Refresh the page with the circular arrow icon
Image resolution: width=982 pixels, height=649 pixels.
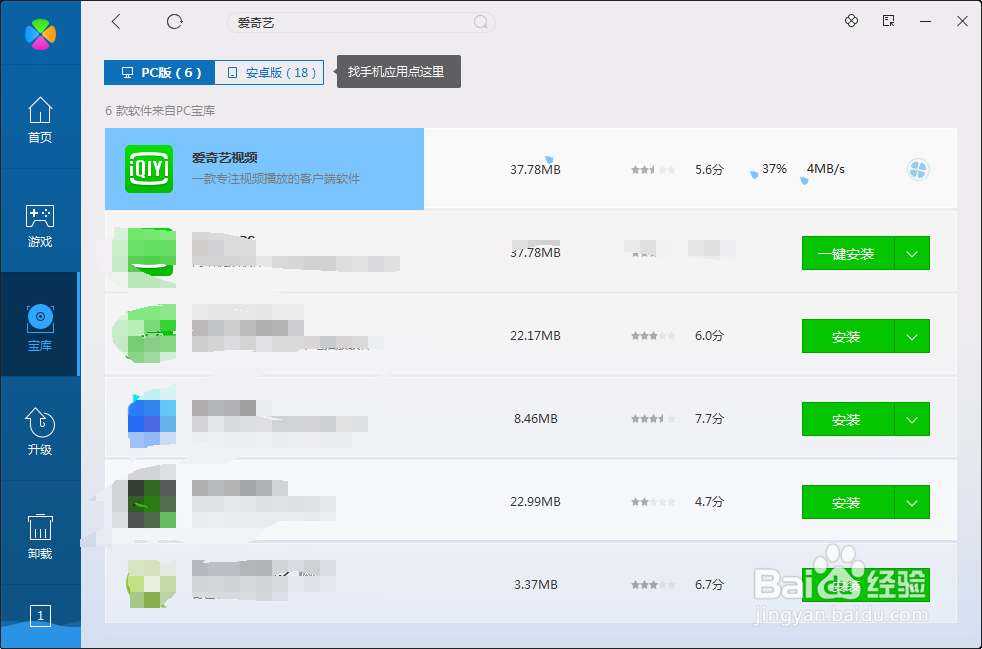175,22
